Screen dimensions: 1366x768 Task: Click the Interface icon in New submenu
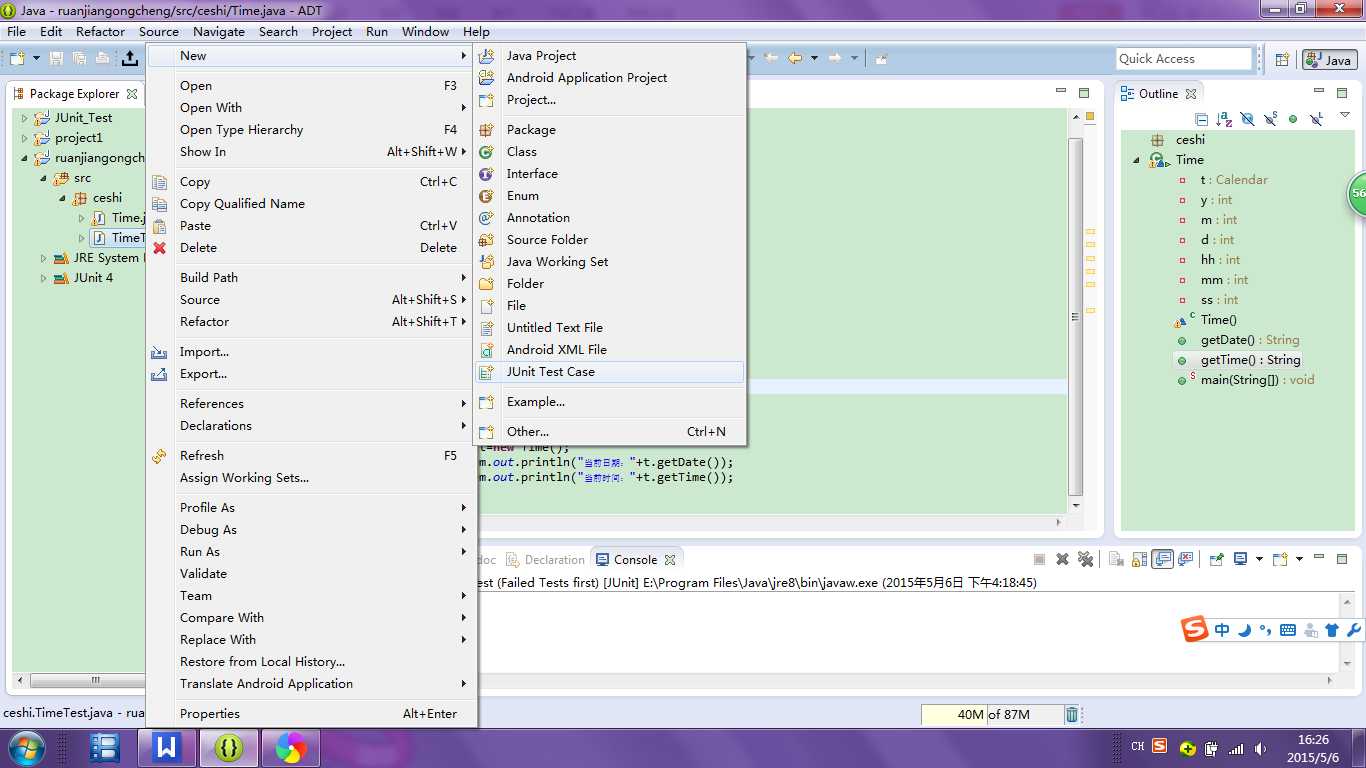coord(487,174)
